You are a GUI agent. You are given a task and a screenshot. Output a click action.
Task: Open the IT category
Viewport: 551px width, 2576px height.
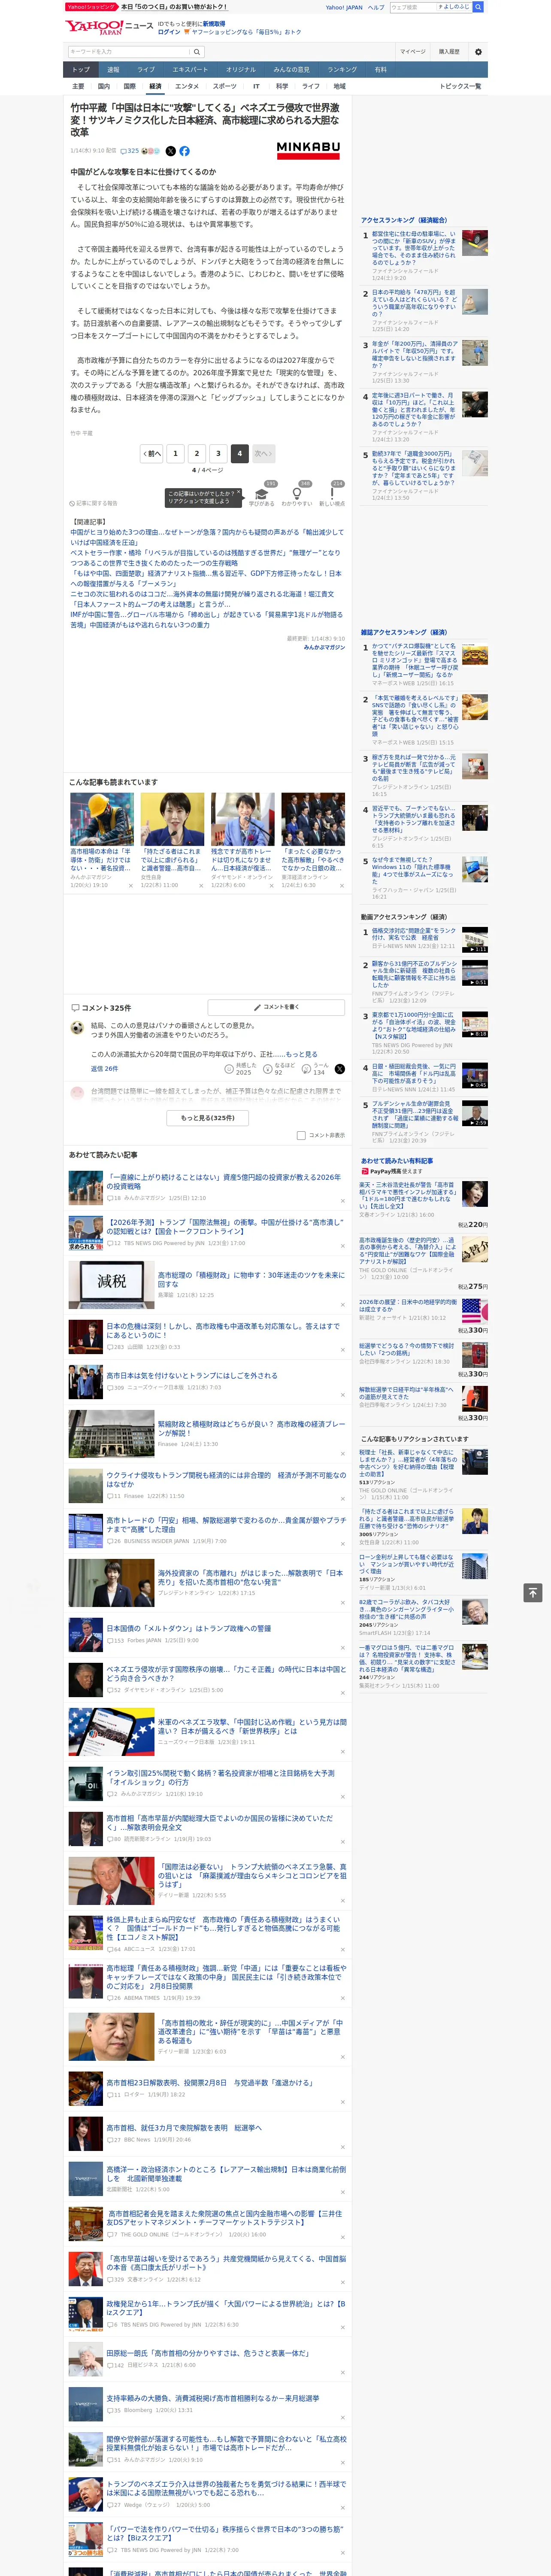pos(256,86)
